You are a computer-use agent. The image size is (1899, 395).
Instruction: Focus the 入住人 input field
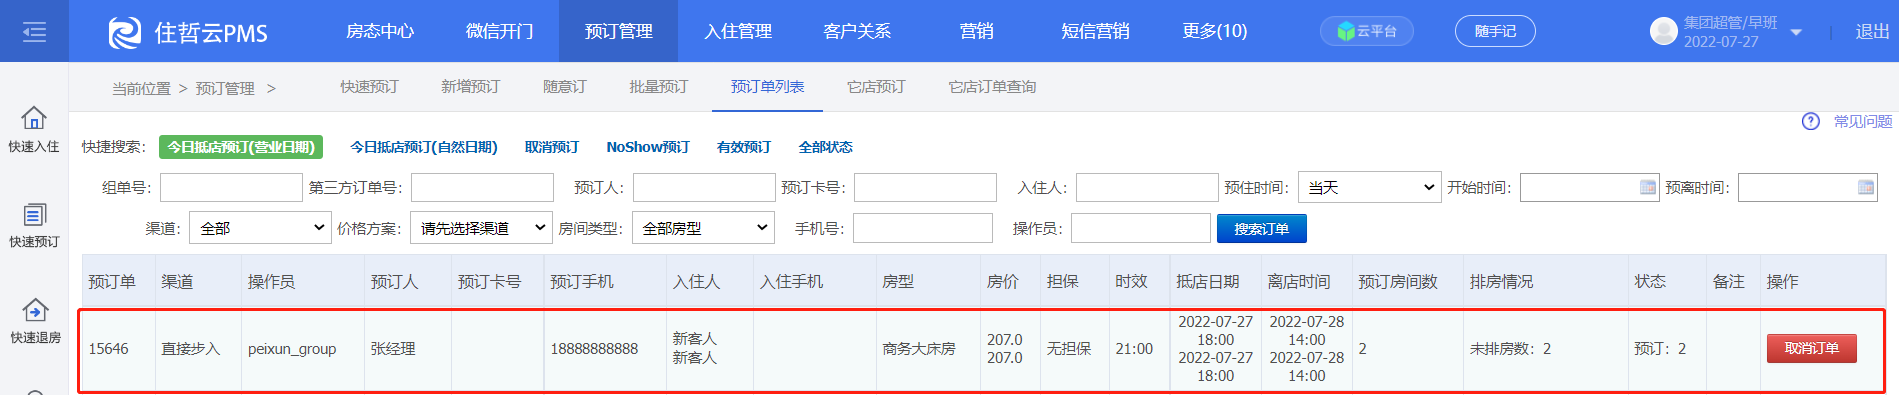(x=1147, y=187)
